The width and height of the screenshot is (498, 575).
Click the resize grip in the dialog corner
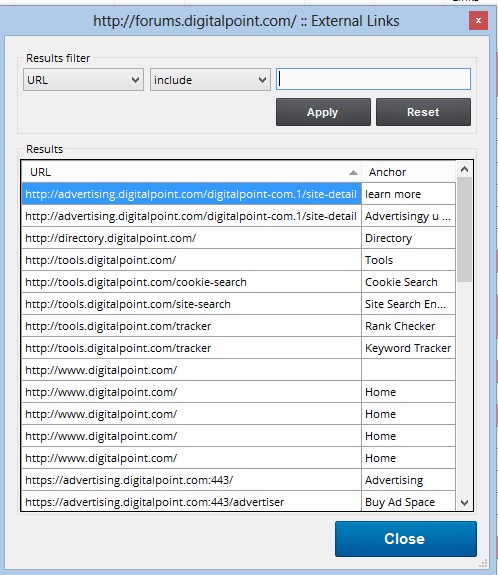[483, 563]
